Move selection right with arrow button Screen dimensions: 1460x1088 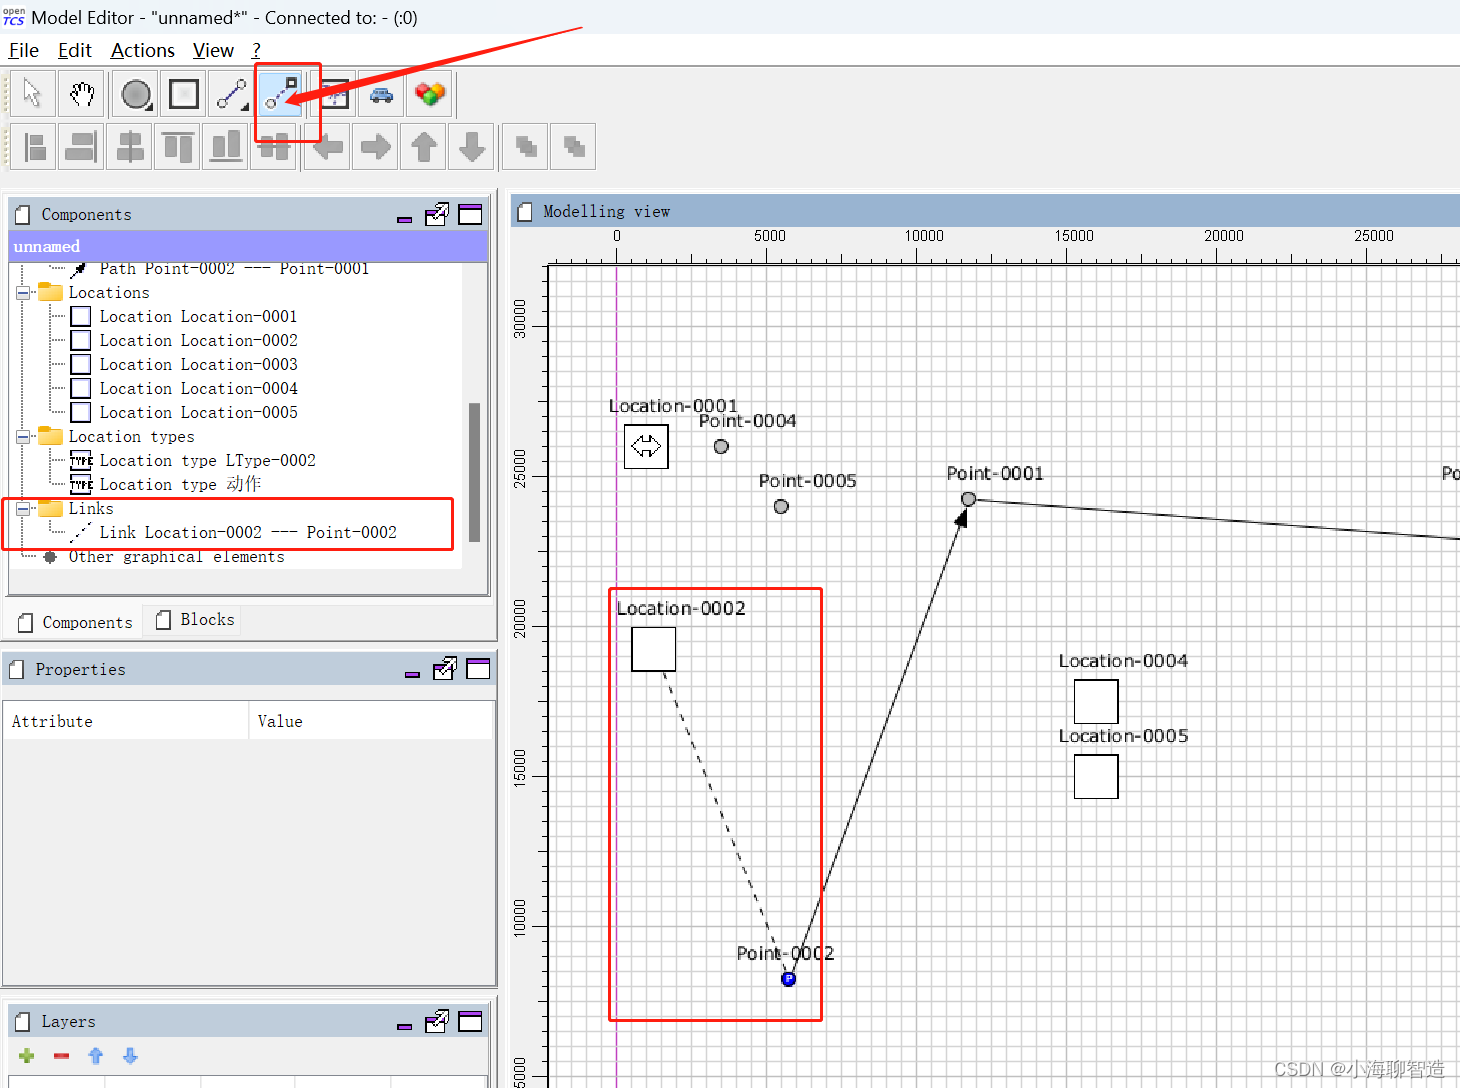(x=375, y=147)
